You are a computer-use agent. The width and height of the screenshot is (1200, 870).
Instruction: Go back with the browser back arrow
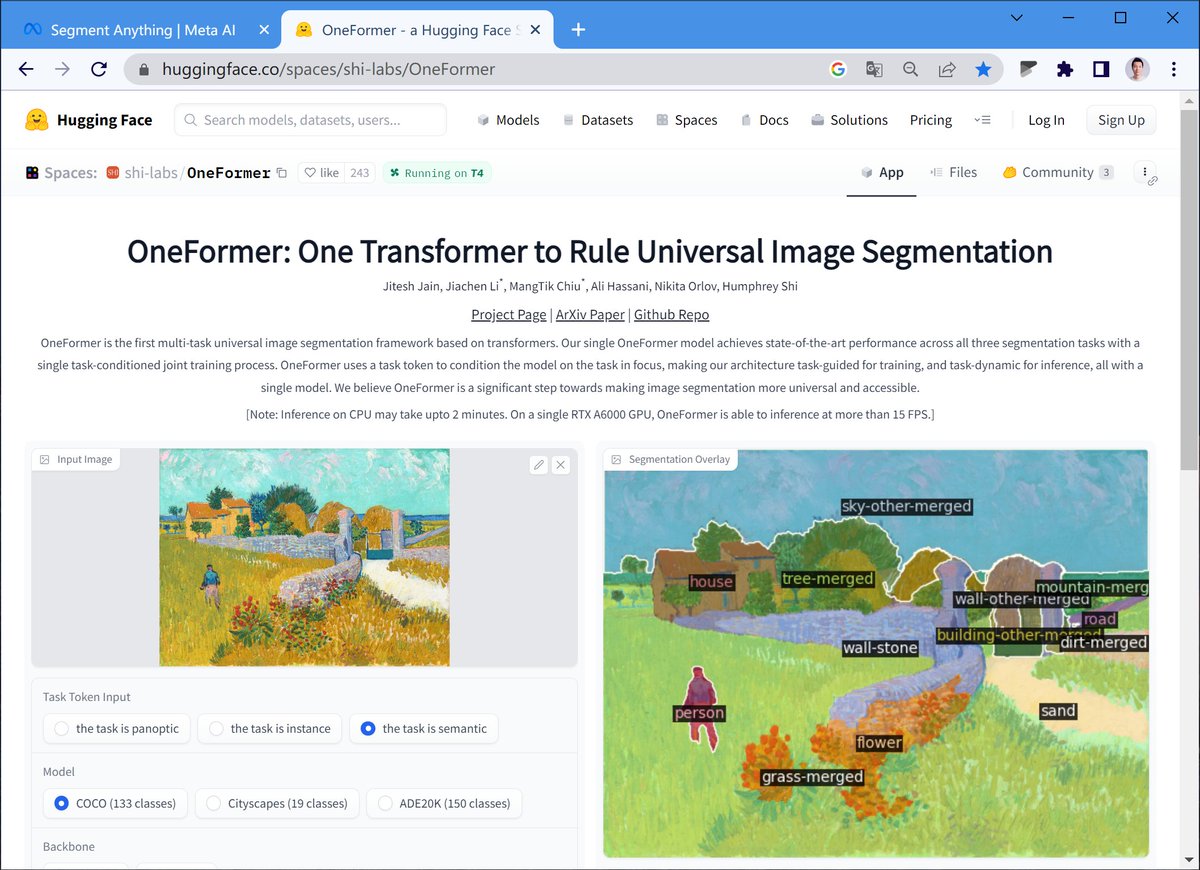tap(26, 69)
